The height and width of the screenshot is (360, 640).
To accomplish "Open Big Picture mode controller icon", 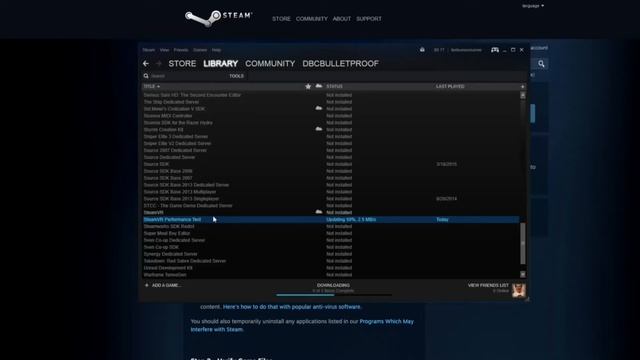I will coord(495,50).
